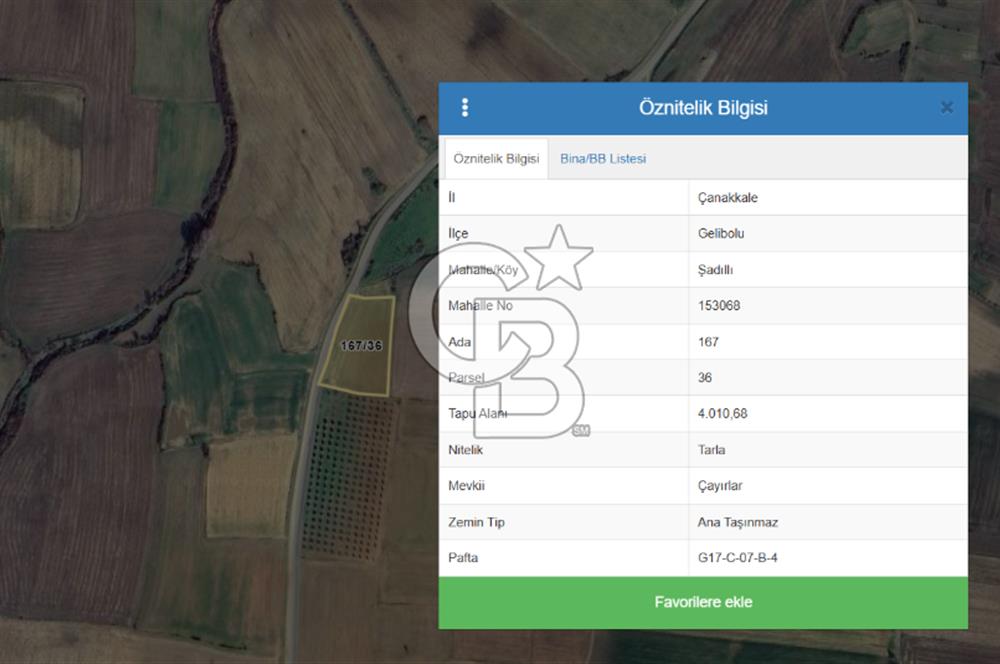The image size is (1000, 664).
Task: Select the Şadıllı village value
Action: (x=716, y=270)
